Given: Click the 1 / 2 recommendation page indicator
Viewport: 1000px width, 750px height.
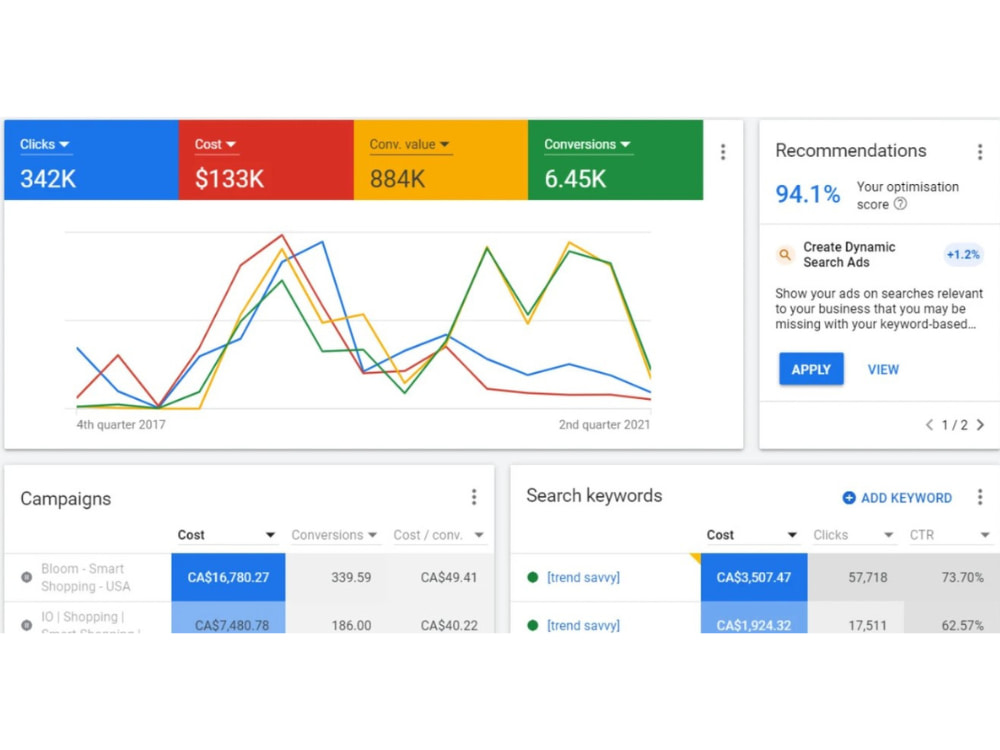Looking at the screenshot, I should point(955,425).
